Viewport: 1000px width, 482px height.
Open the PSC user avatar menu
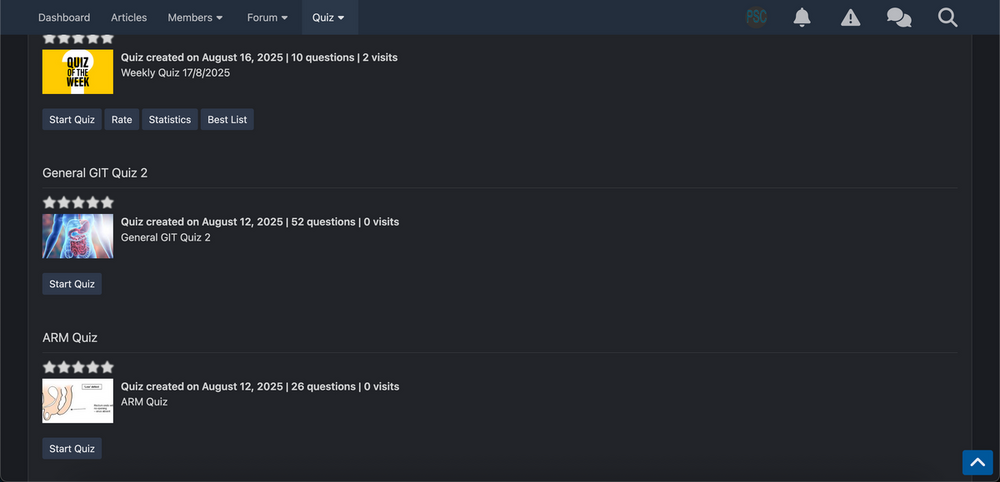[756, 17]
